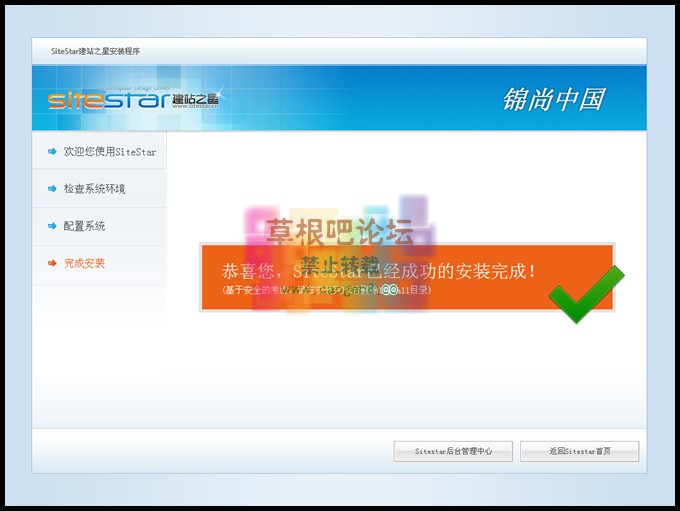Click the 恭喜您 installation success message
Screen dimensions: 680x511
pos(378,271)
